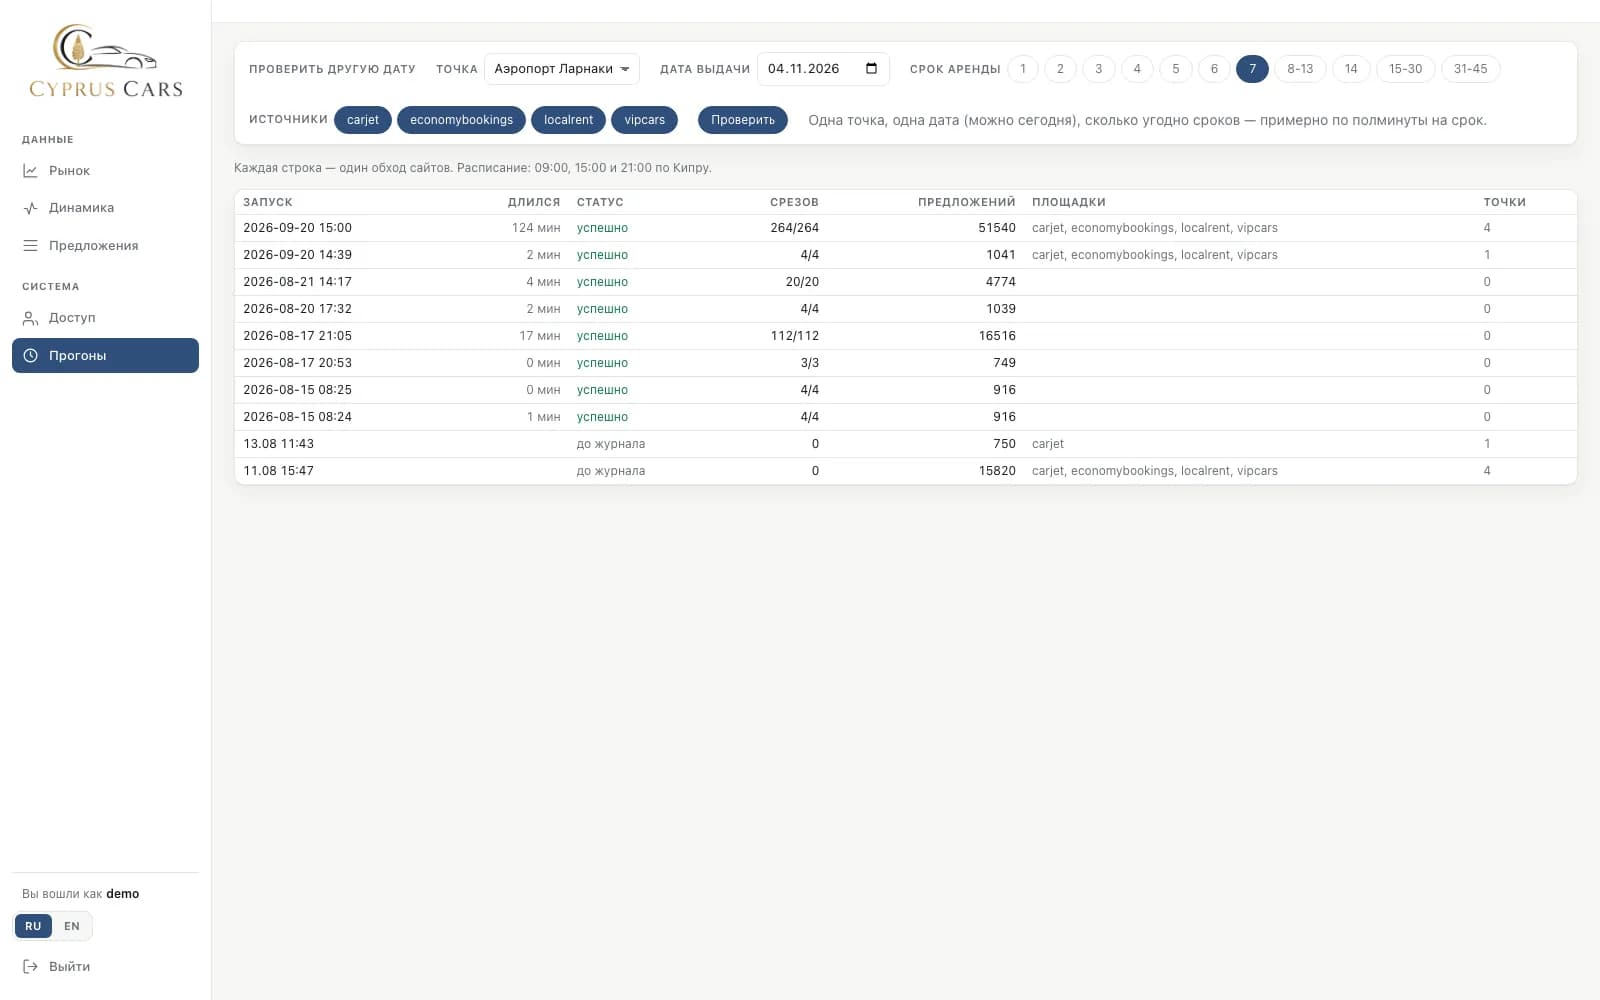Open the Точка dropdown Аэропорт Ларнаки
This screenshot has height=1000, width=1600.
point(562,69)
